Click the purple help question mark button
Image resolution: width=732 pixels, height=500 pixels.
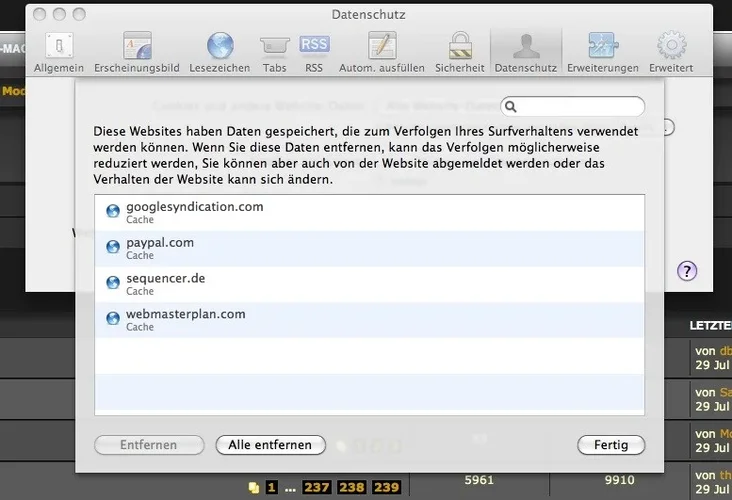coord(687,271)
